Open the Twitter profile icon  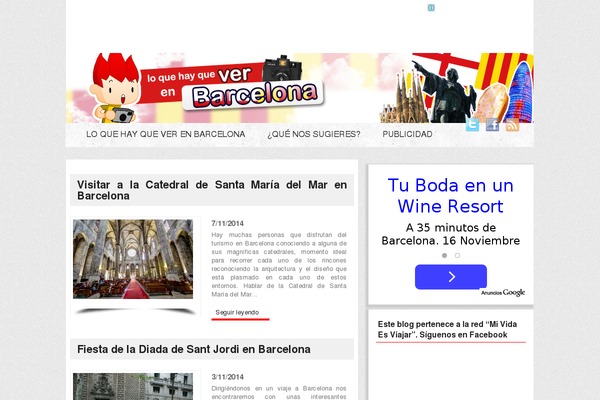(472, 125)
